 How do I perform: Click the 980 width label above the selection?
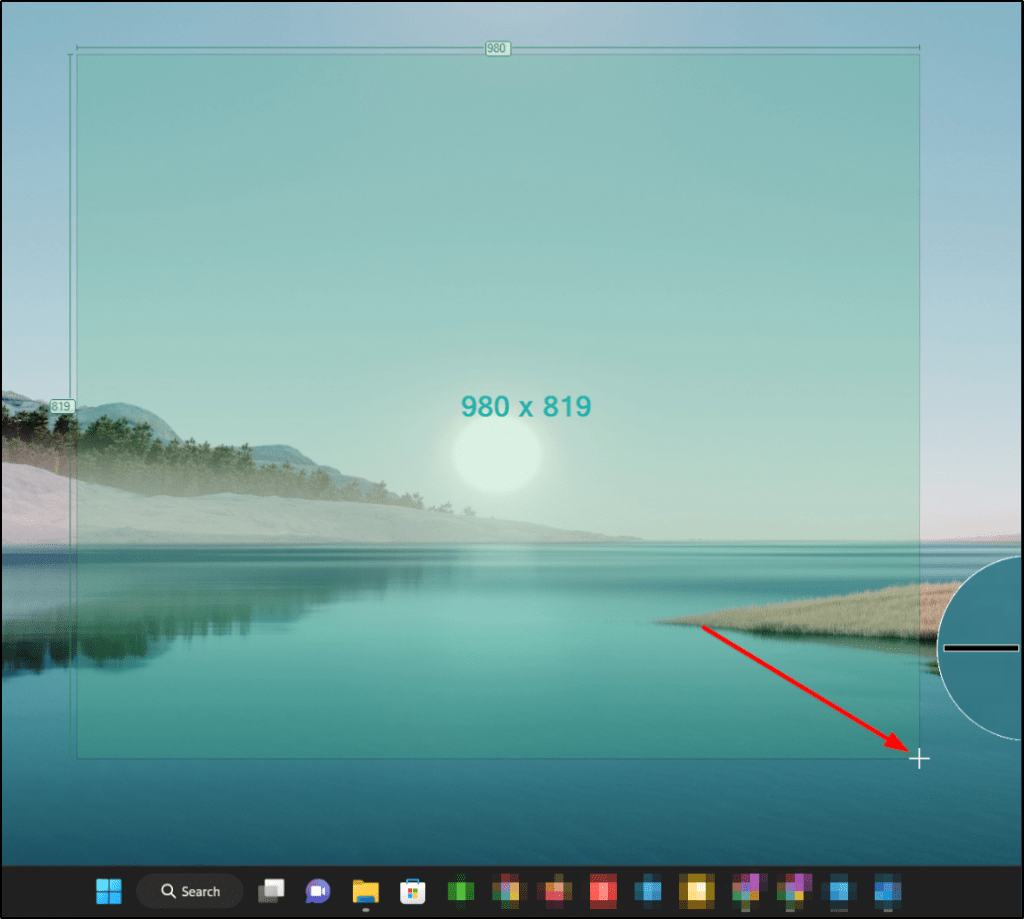pyautogui.click(x=498, y=48)
